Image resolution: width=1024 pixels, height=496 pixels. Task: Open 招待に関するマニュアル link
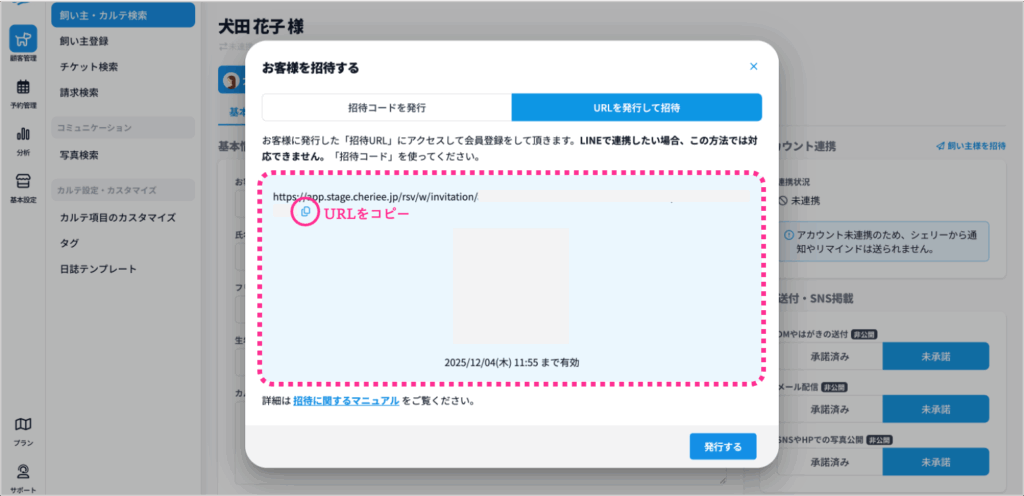coord(346,401)
